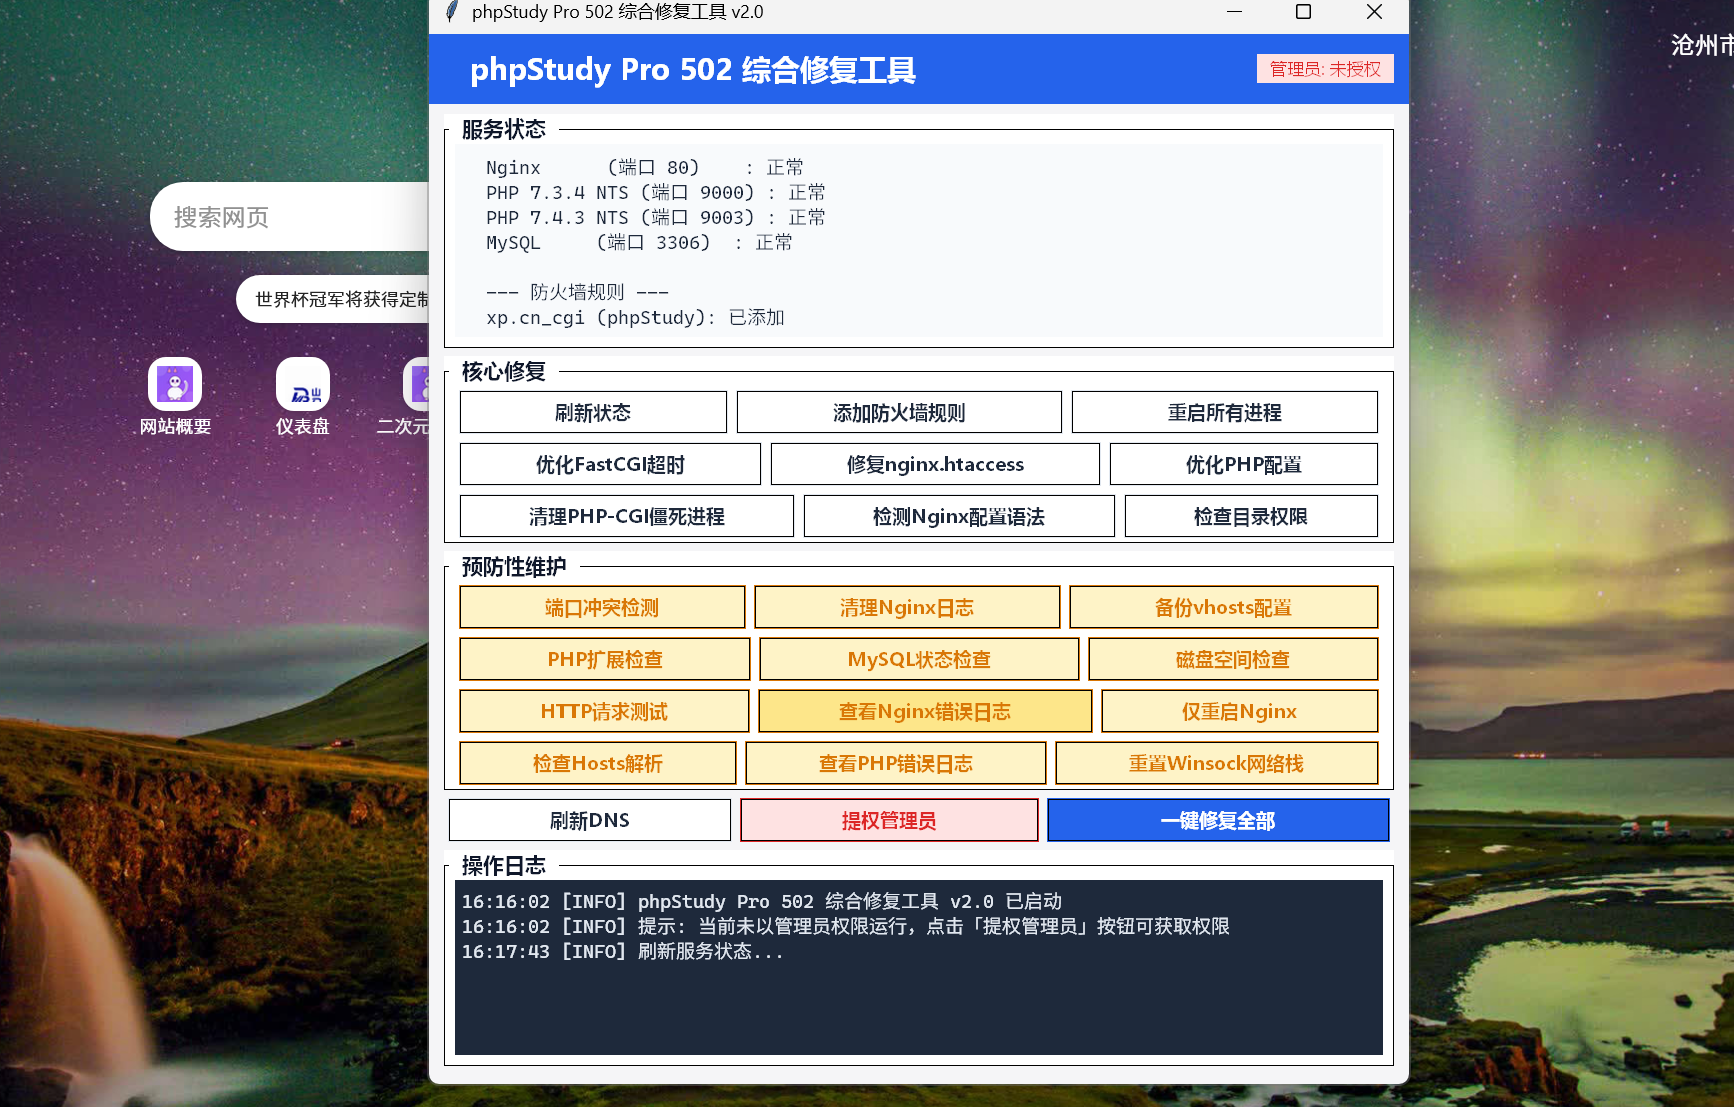Start HTTP请求测试
1734x1107 pixels.
[604, 711]
